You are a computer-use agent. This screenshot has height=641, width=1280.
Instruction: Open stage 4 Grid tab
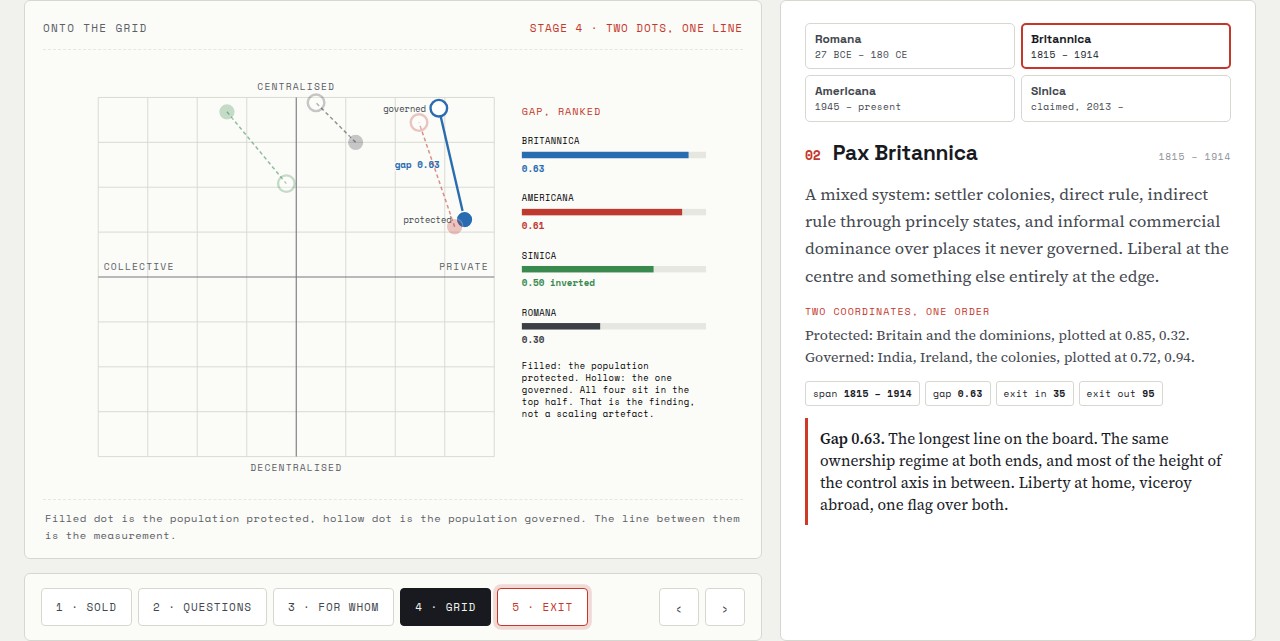[445, 607]
